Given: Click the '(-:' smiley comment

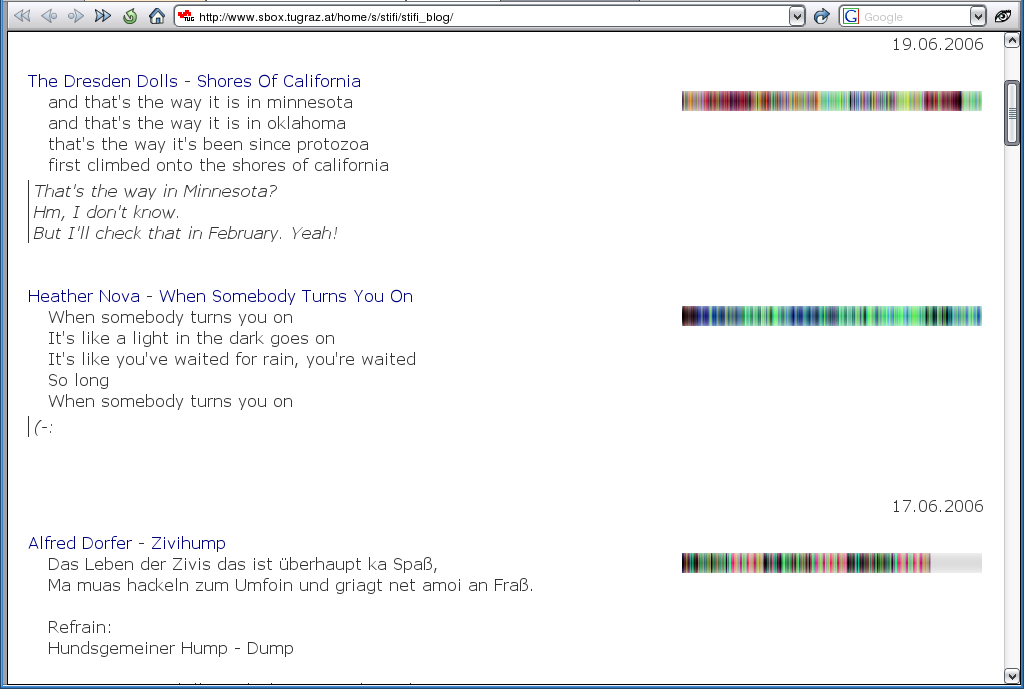Looking at the screenshot, I should point(43,428).
